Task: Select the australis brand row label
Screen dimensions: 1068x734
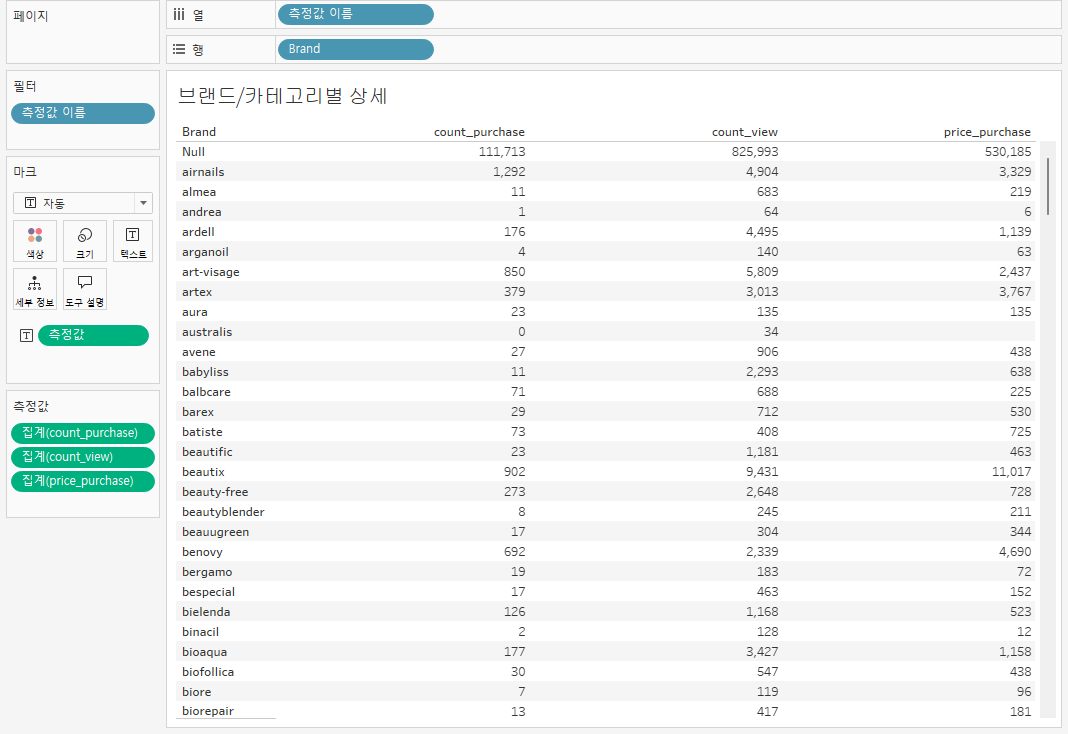Action: [x=207, y=332]
